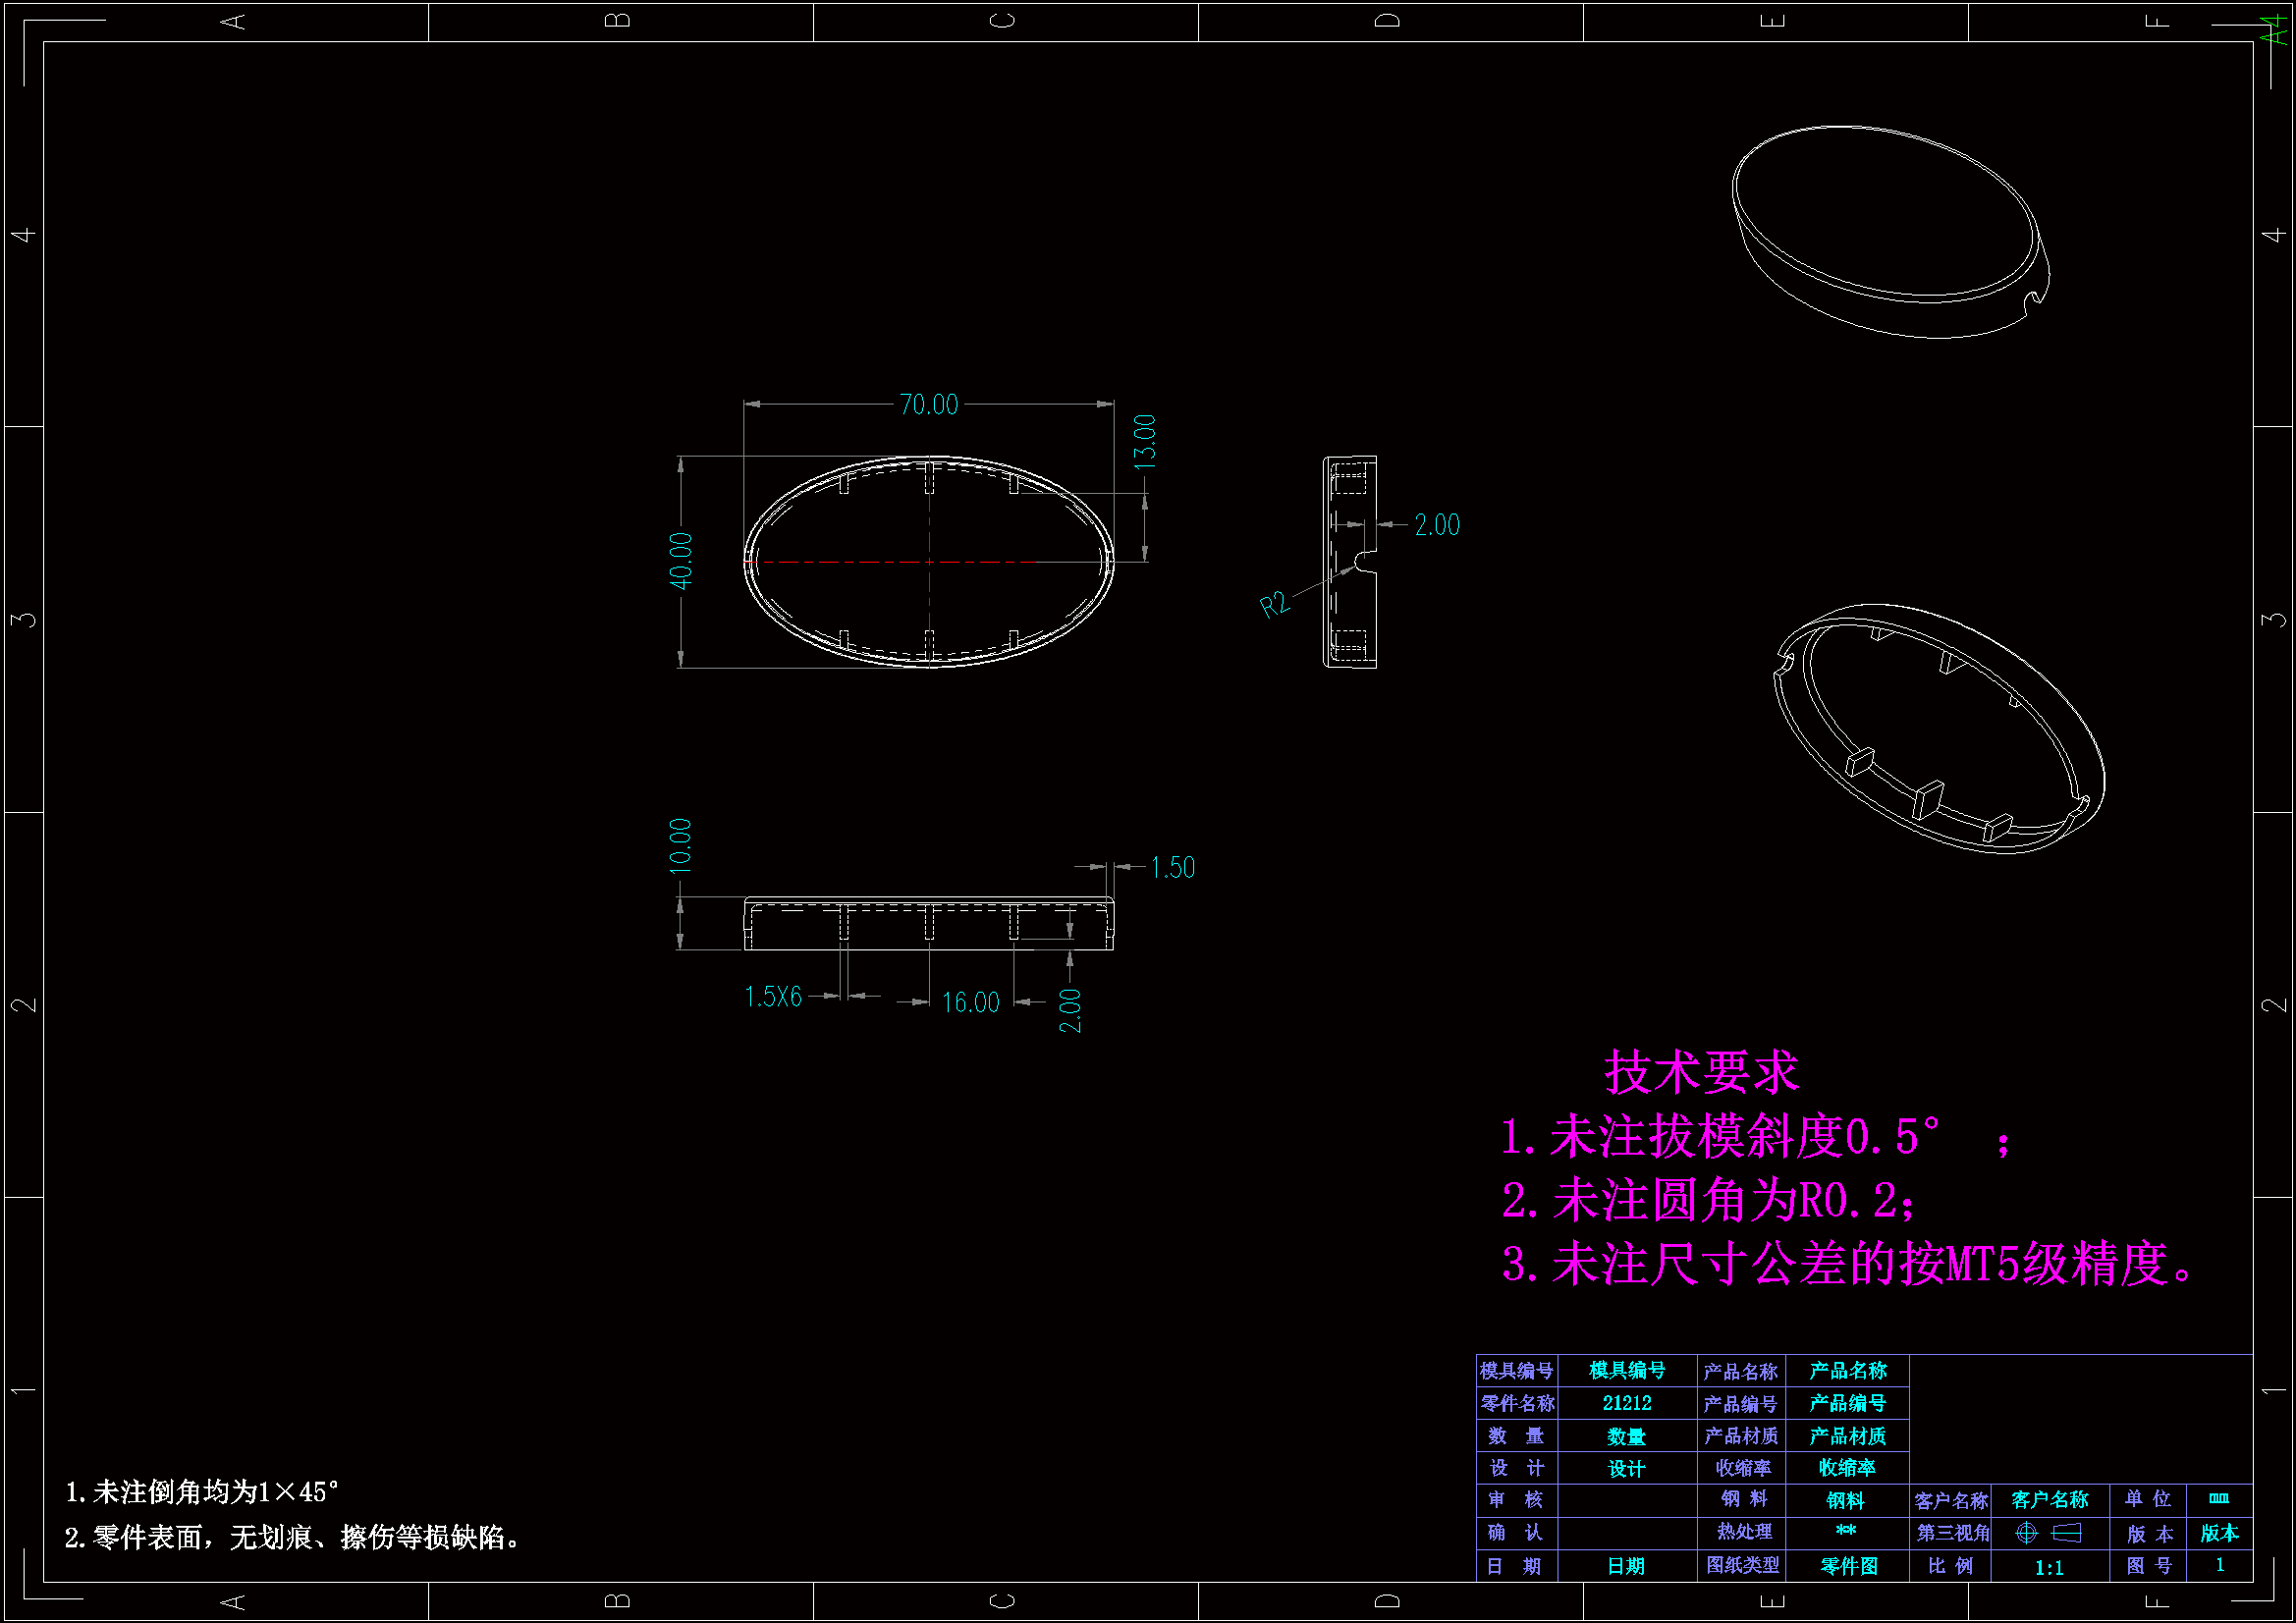Click the 40.00 height dimension text
Image resolution: width=2296 pixels, height=1623 pixels.
(x=681, y=560)
